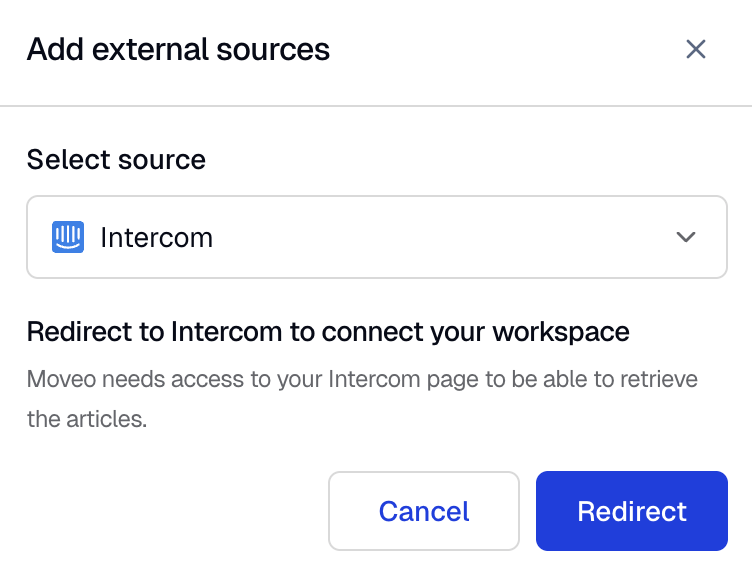Click the Moveo needs access description text
Image resolution: width=752 pixels, height=584 pixels.
tap(362, 399)
